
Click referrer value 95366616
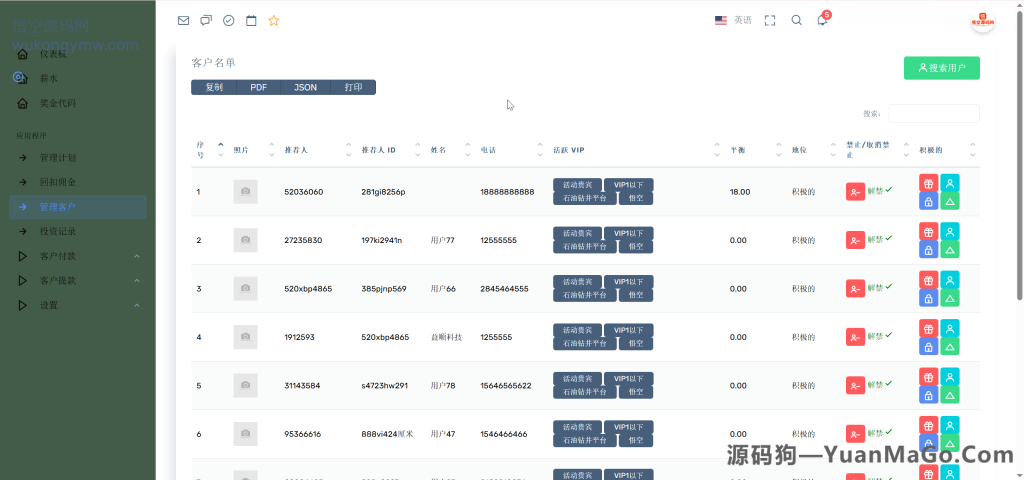click(x=302, y=434)
